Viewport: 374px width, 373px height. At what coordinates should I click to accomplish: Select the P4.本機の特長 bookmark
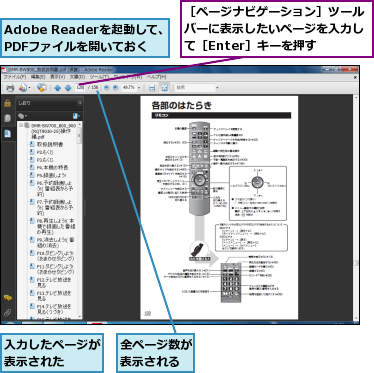[x=52, y=168]
